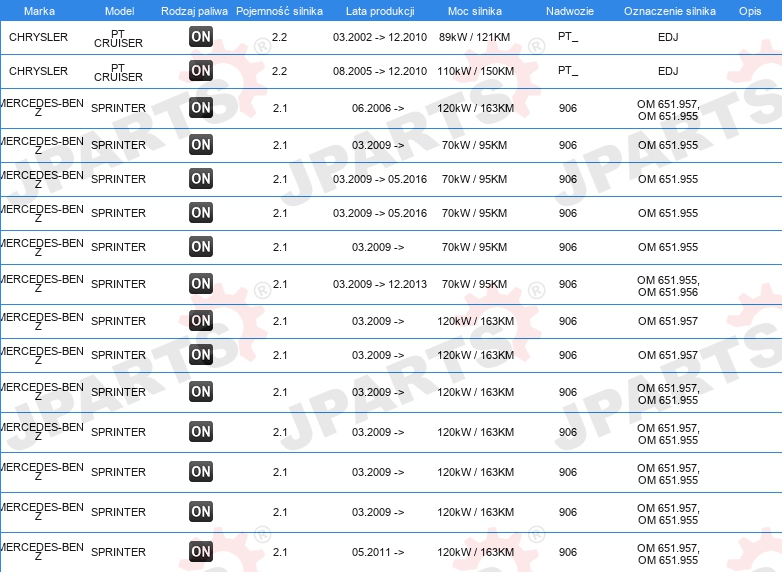Select MERCEDES-BENZ in the 03.2009 -> 12.2013 row
The width and height of the screenshot is (782, 572).
click(42, 283)
